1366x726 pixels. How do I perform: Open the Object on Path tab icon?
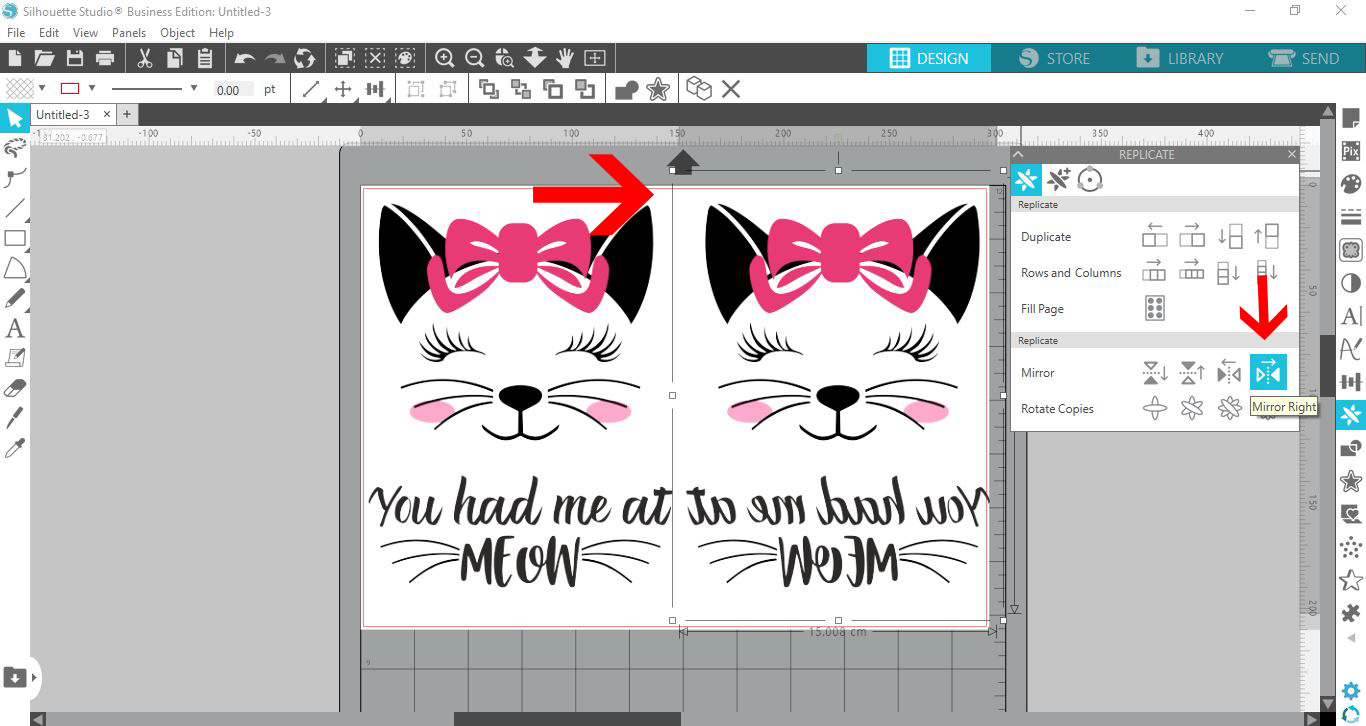1090,180
